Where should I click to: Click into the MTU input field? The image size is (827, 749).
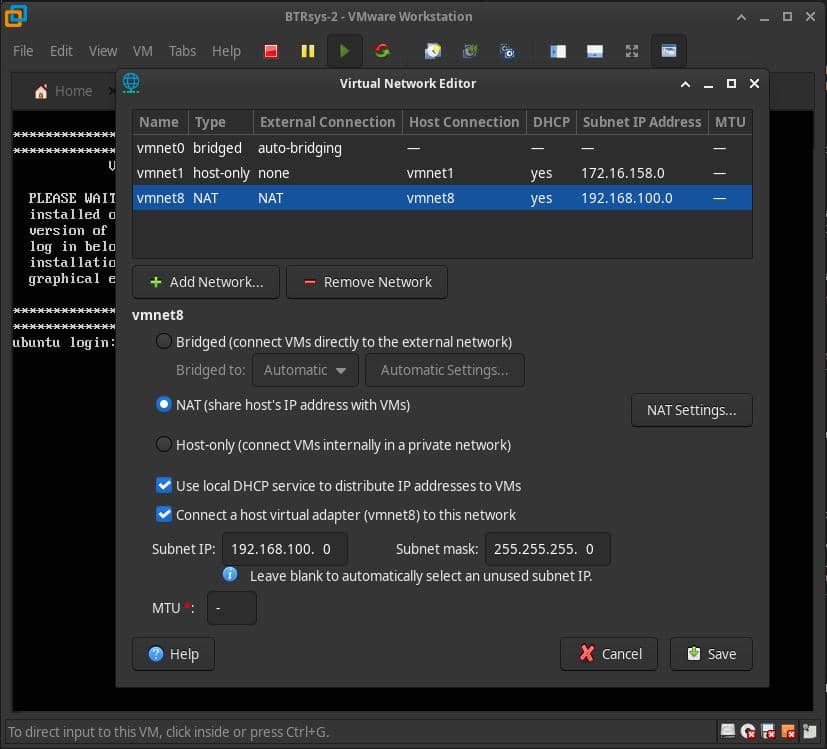[231, 608]
